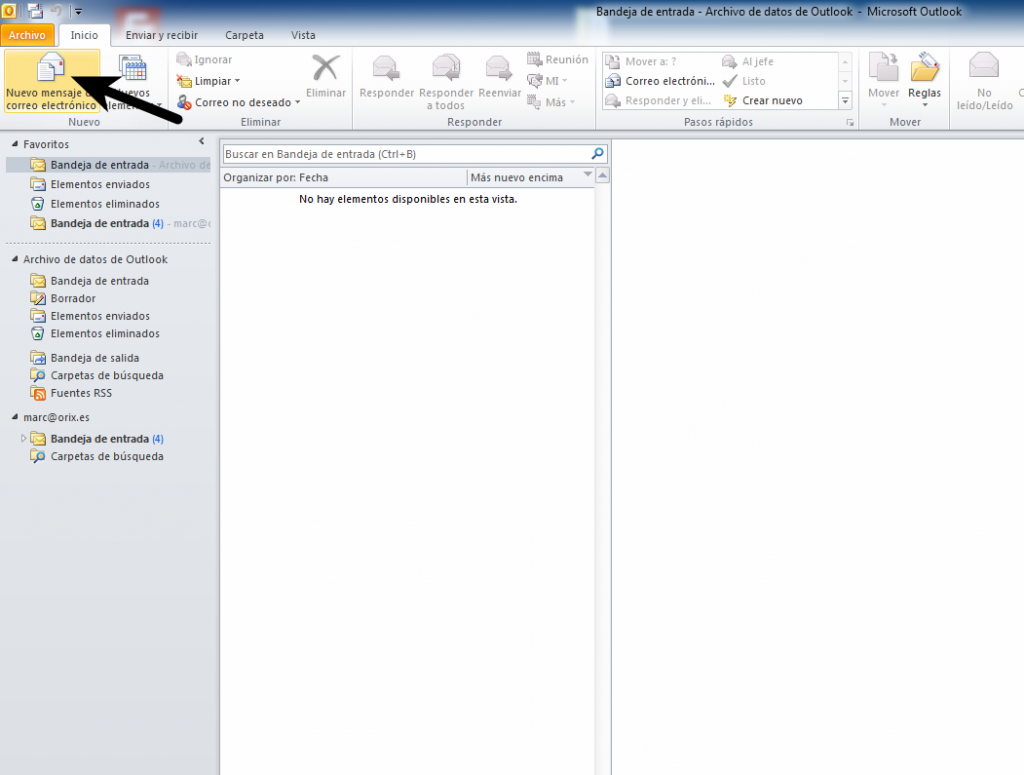
Task: Open the Mover dropdown button
Action: tap(884, 81)
